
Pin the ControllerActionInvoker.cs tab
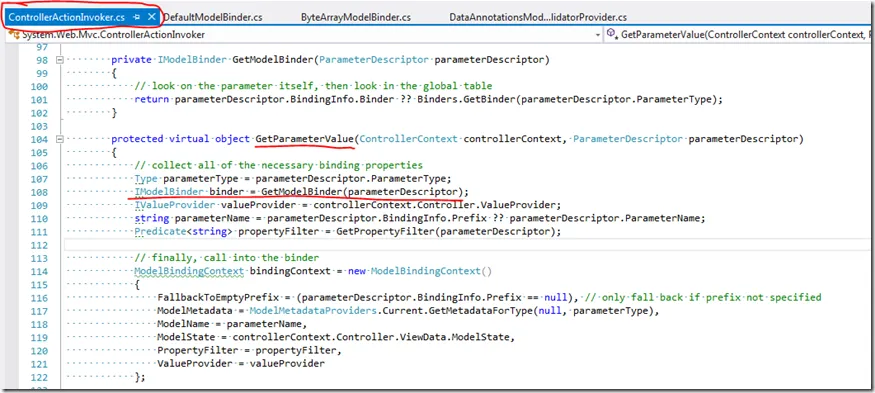pos(137,17)
